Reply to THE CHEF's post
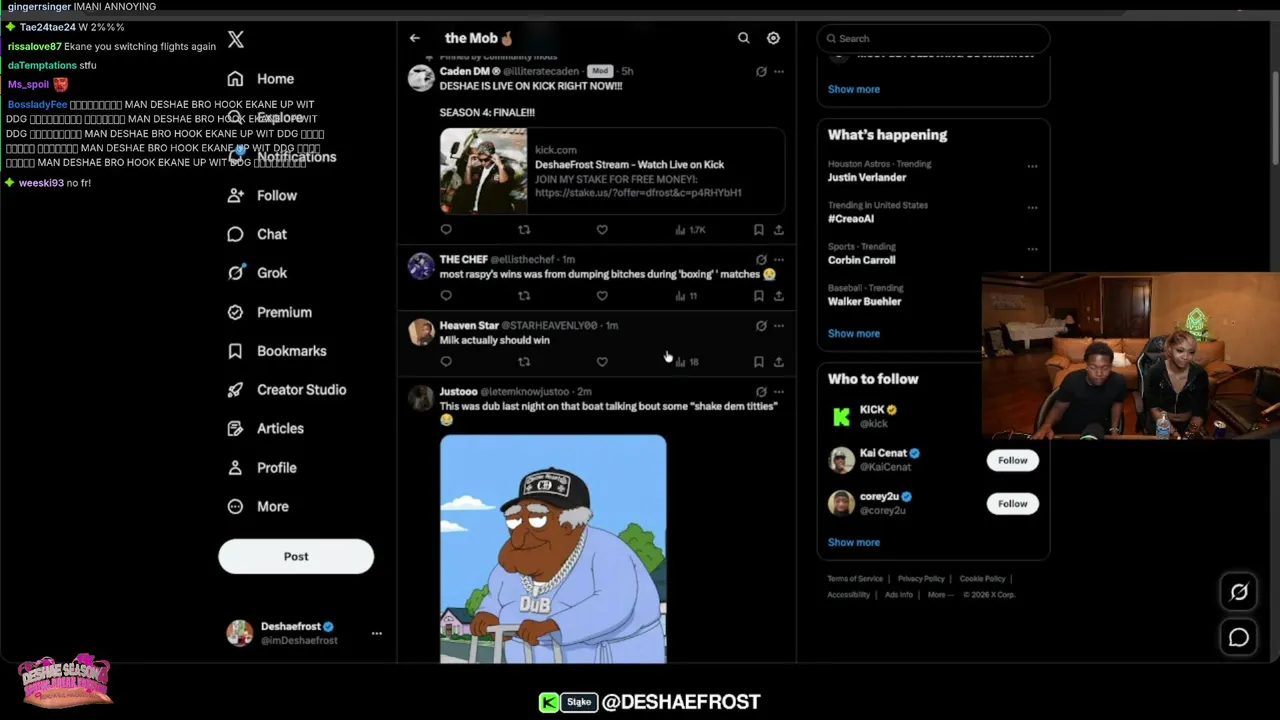This screenshot has width=1280, height=720. coord(446,296)
